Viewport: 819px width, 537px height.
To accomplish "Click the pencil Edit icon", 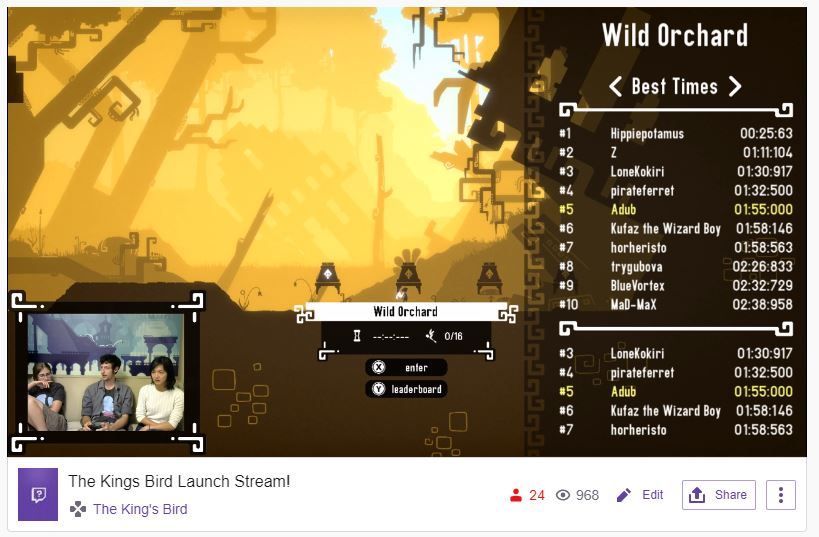I will click(624, 495).
